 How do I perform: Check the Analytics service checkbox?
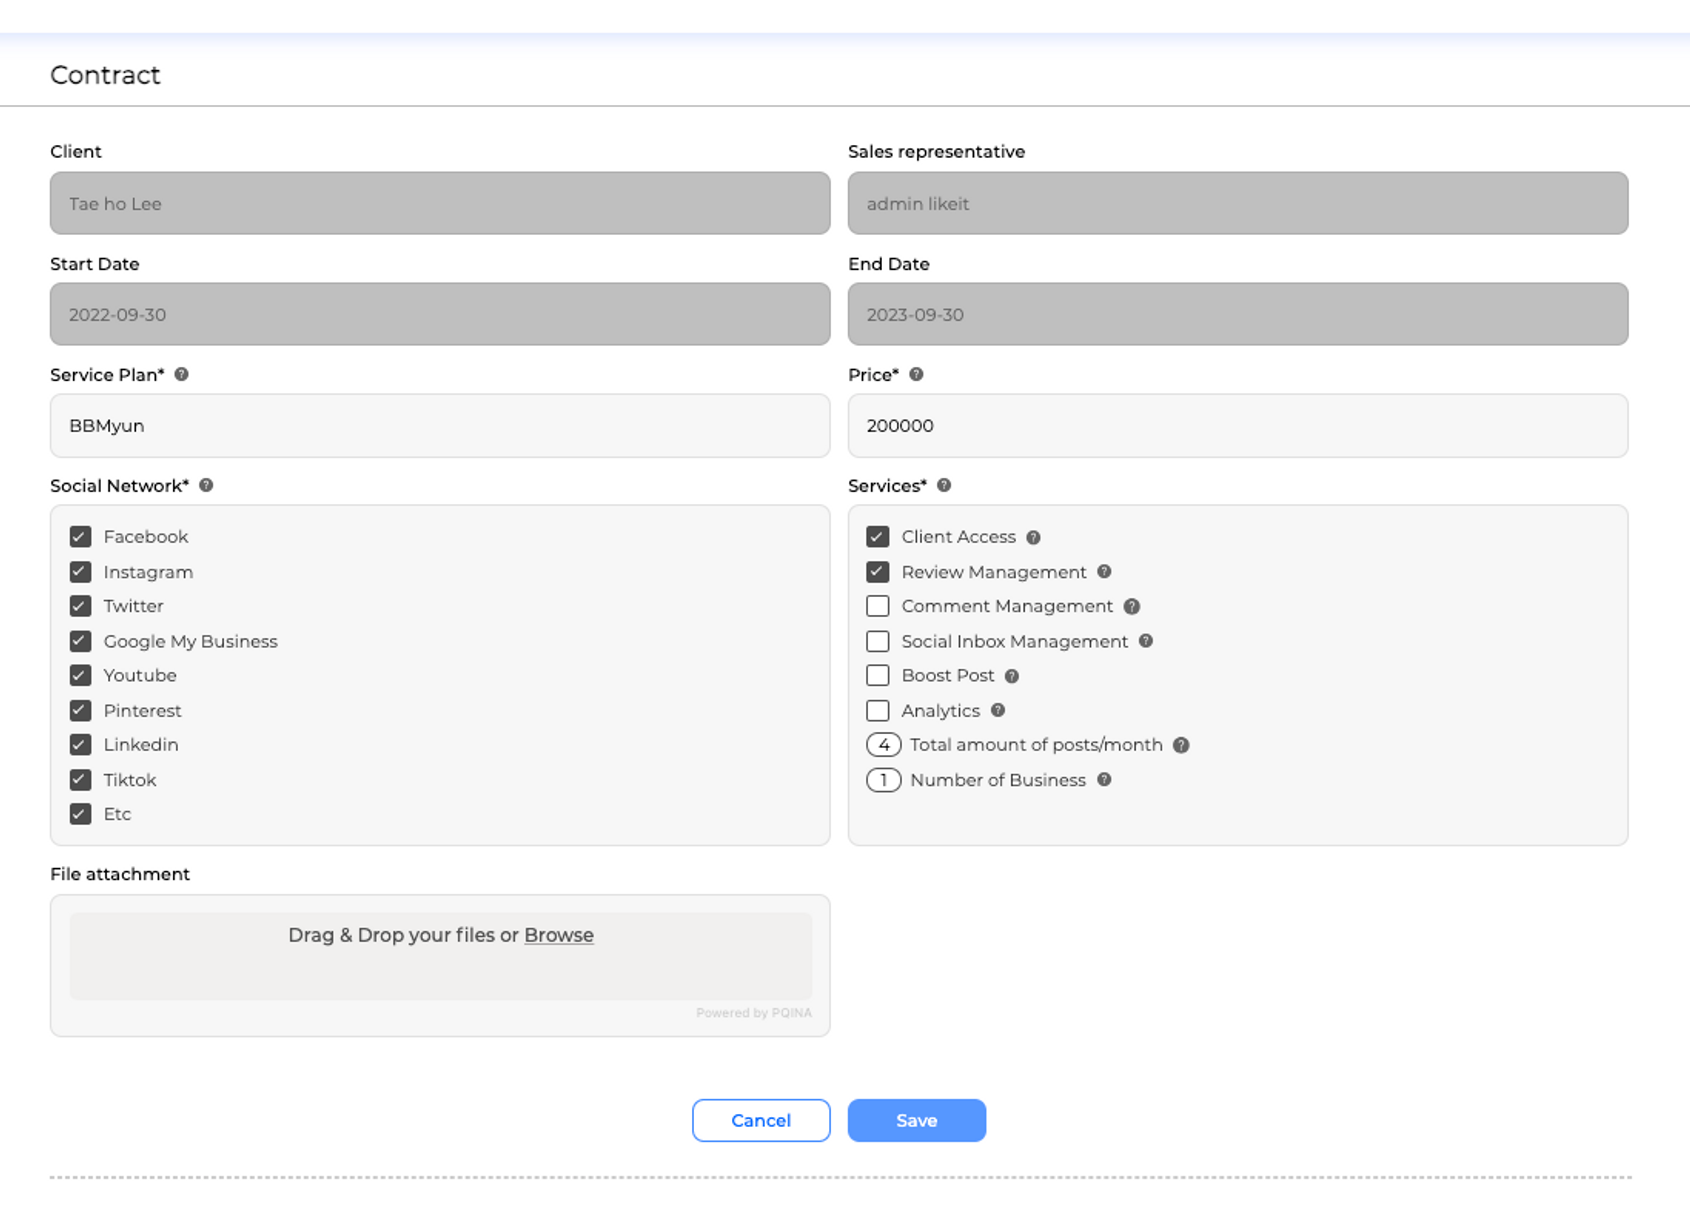pos(878,711)
